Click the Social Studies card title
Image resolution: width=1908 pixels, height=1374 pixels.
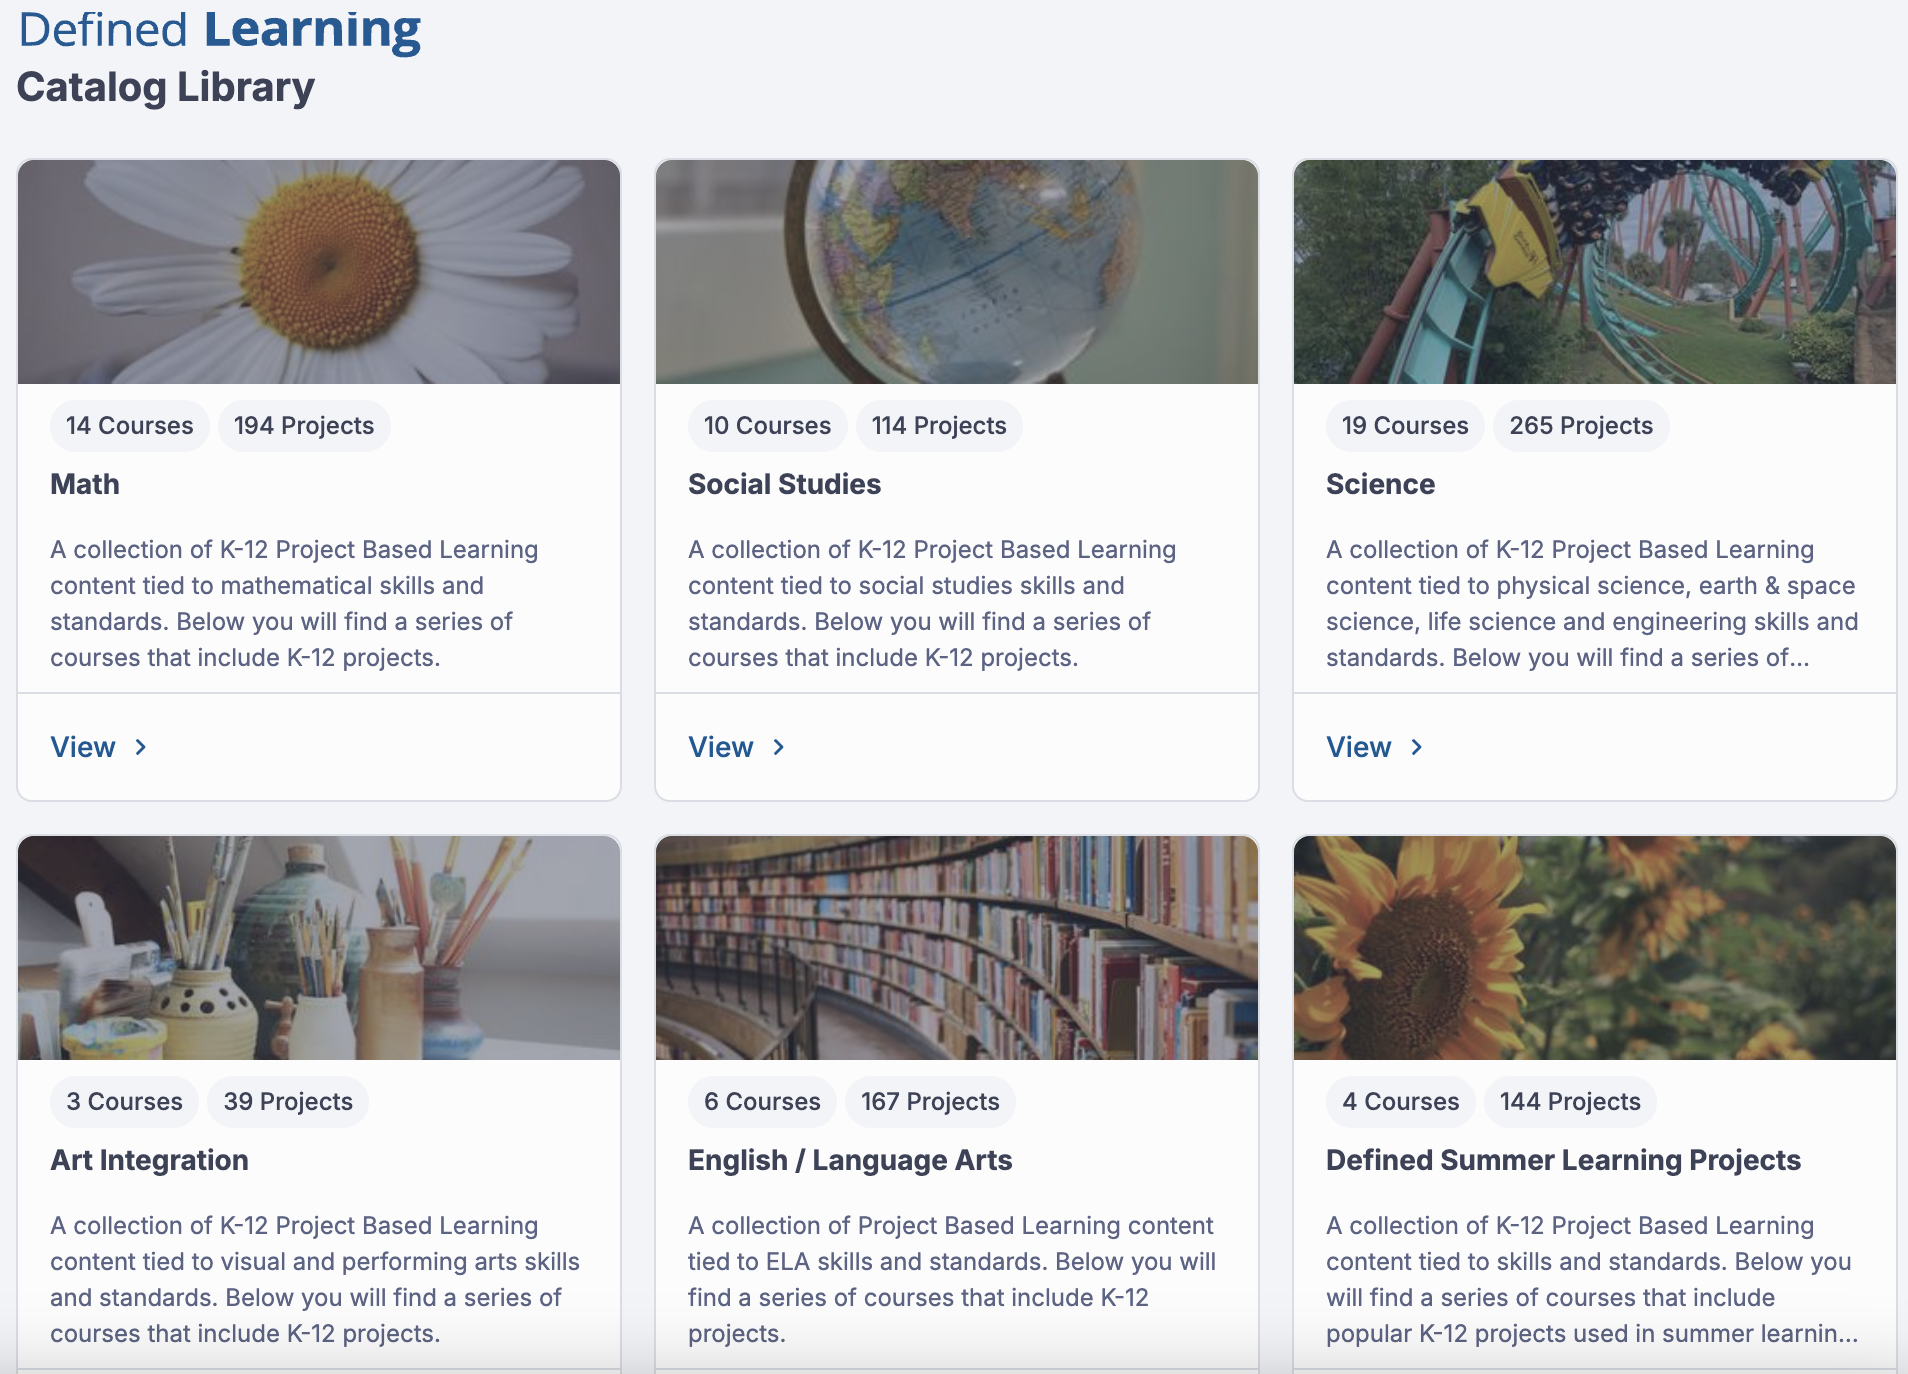784,484
